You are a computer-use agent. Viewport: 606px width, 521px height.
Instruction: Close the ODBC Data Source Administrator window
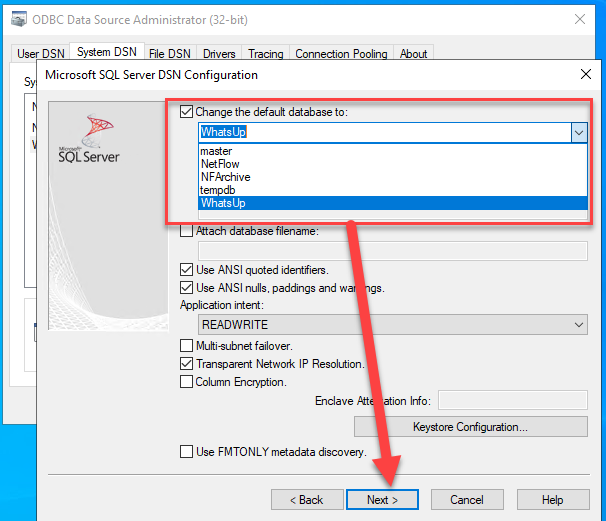coord(580,19)
